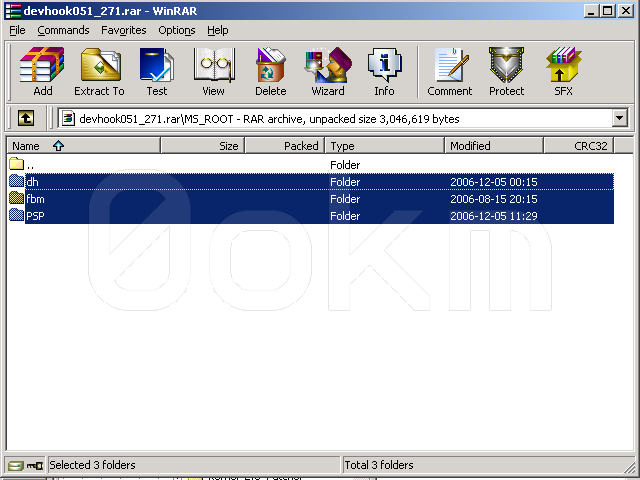The height and width of the screenshot is (480, 640).
Task: Click the parent '..' folder icon
Action: click(16, 164)
